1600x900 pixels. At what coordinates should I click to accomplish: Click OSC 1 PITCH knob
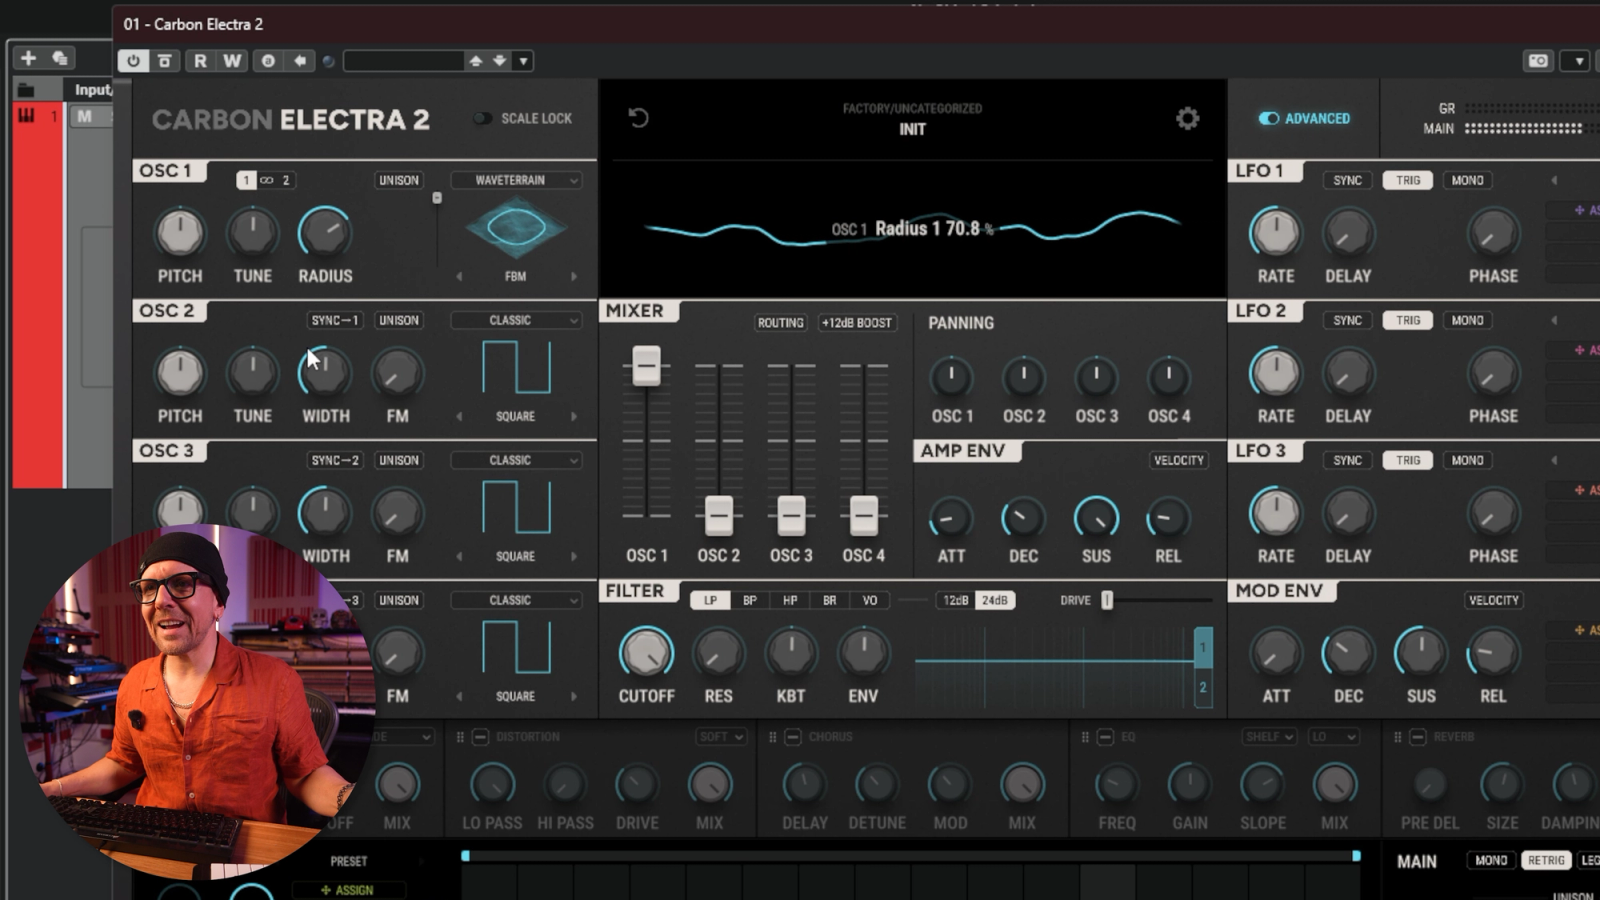[180, 232]
